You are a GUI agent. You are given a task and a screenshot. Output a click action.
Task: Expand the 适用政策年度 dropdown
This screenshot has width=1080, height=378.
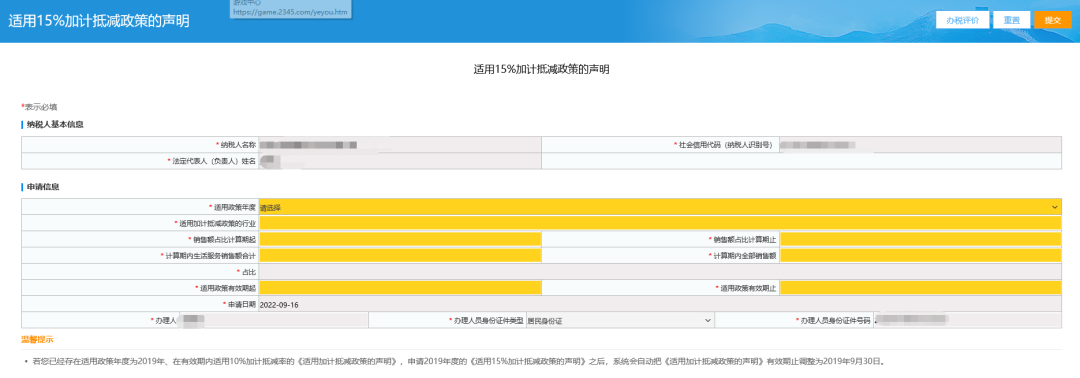pos(660,207)
